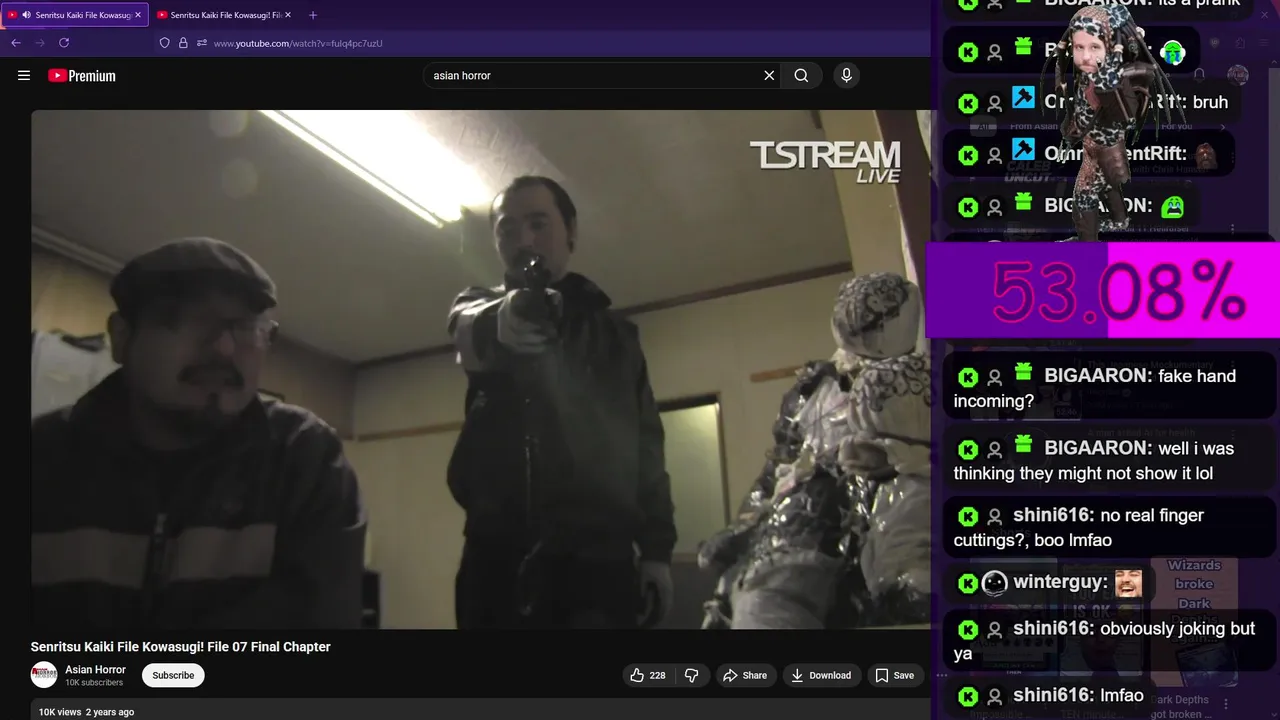Click the video title Senritsu Kaiki File Kowasugi
The image size is (1280, 720).
pyautogui.click(x=181, y=647)
